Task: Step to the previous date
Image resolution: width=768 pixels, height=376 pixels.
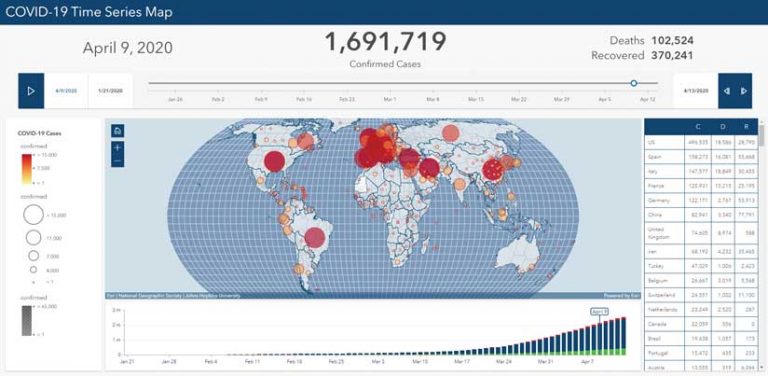Action: pos(727,91)
